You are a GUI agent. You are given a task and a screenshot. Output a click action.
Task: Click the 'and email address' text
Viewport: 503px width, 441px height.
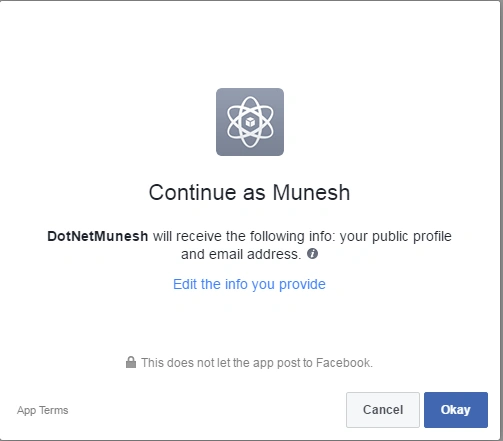point(241,254)
